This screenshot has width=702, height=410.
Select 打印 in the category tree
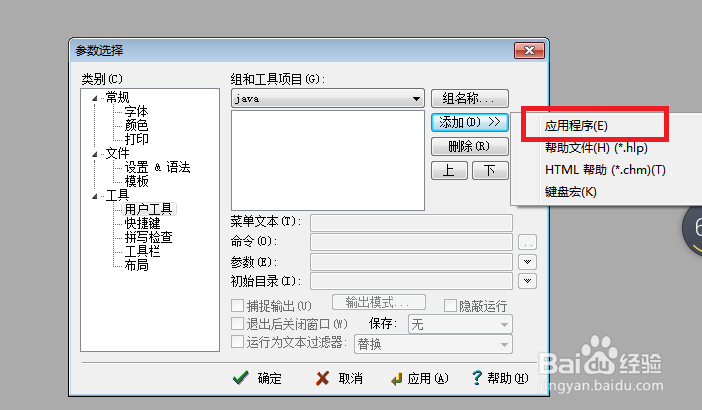coord(136,139)
